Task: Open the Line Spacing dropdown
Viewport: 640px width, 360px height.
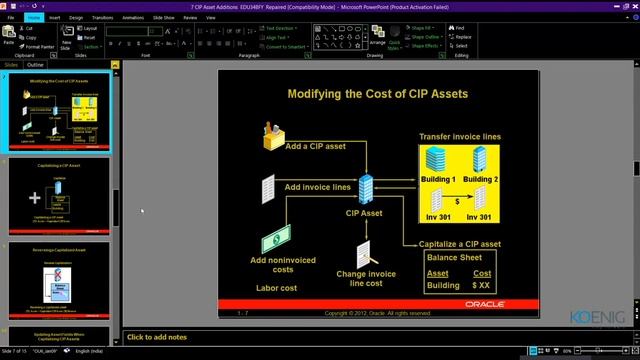Action: click(251, 31)
